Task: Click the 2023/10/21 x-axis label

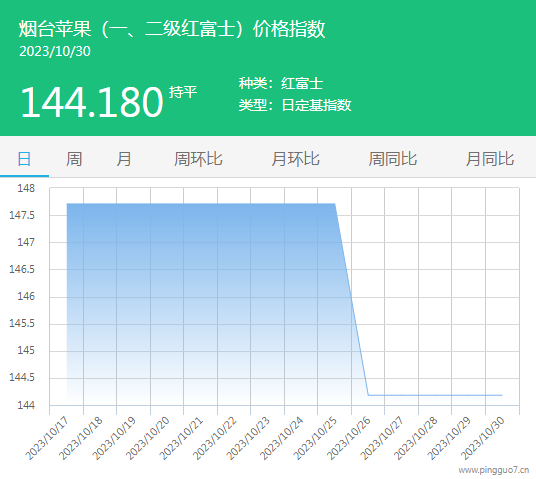Action: click(181, 439)
